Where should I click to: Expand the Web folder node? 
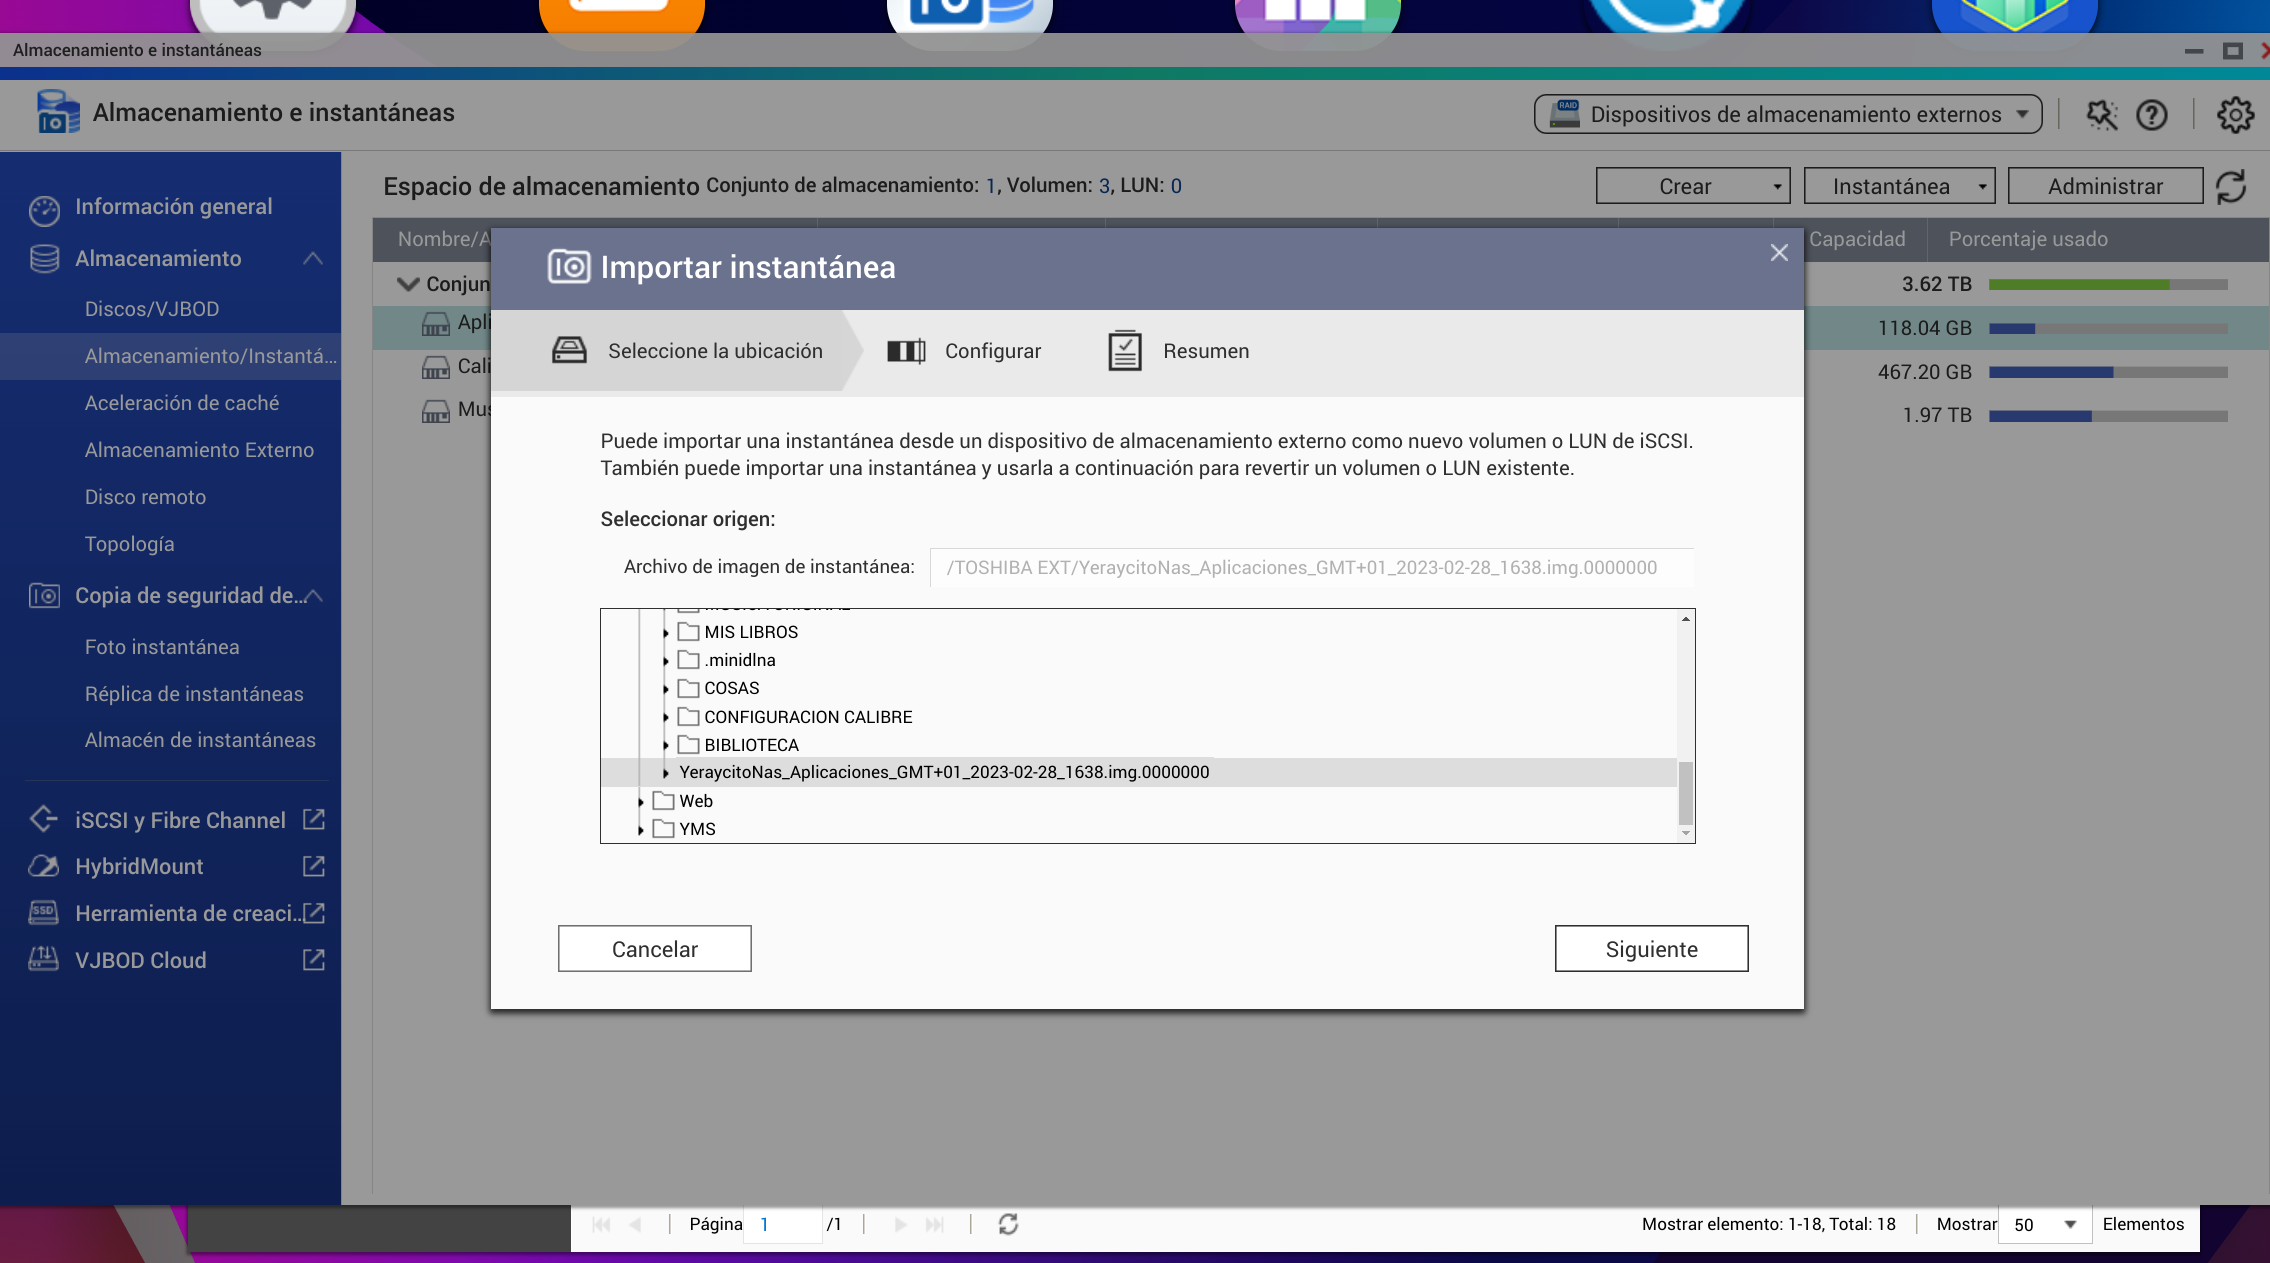point(641,802)
